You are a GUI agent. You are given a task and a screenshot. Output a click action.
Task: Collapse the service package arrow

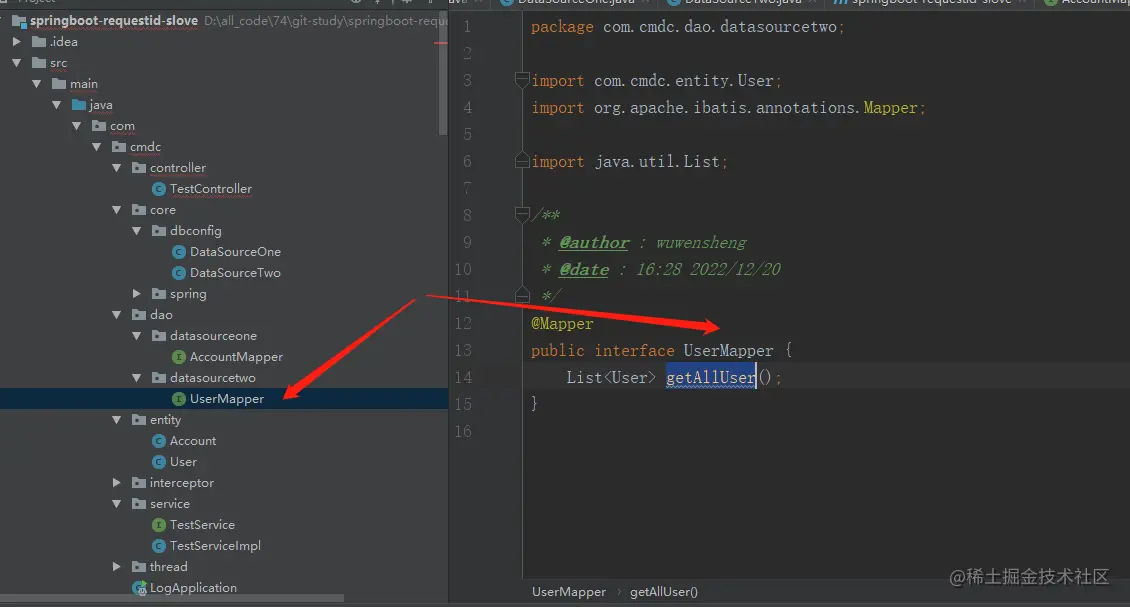[x=117, y=503]
